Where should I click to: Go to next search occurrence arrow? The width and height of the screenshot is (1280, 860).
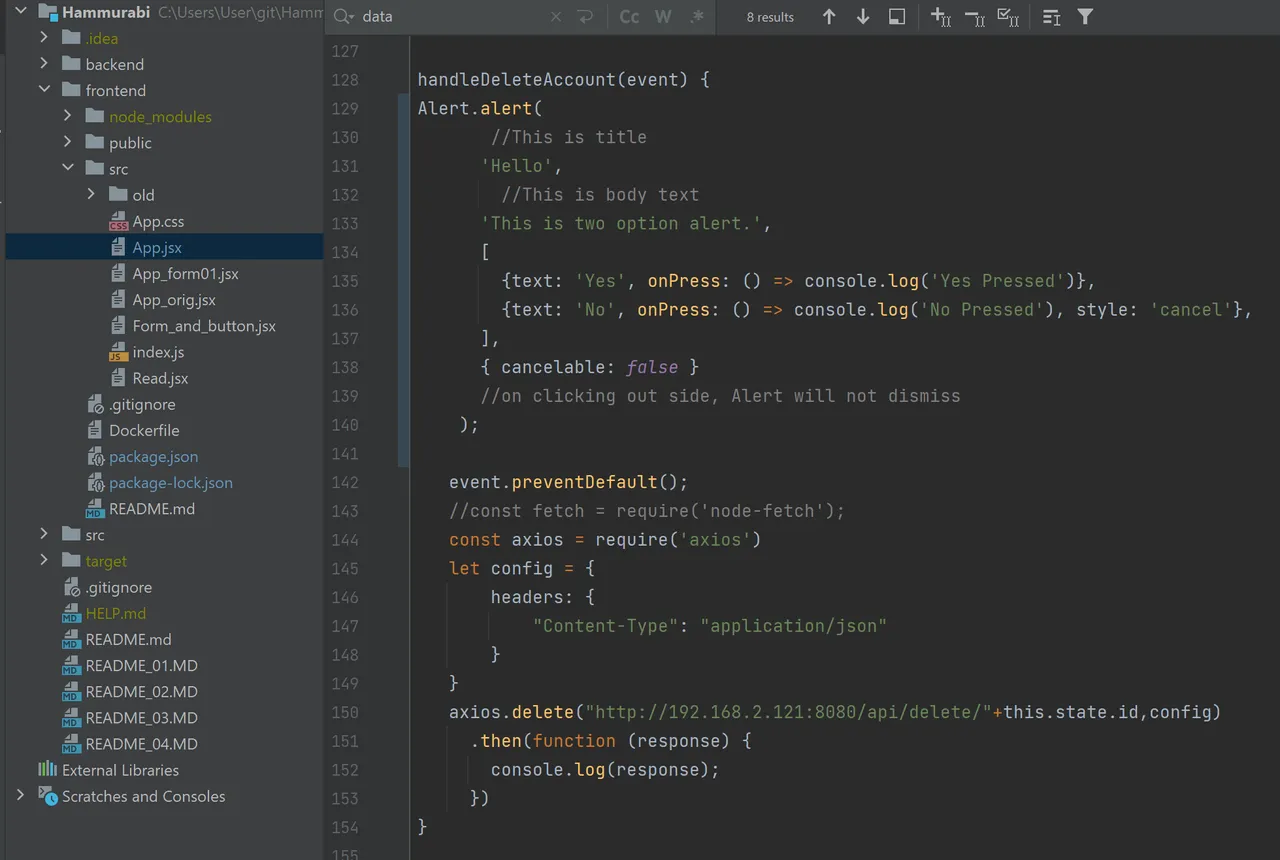click(x=863, y=17)
